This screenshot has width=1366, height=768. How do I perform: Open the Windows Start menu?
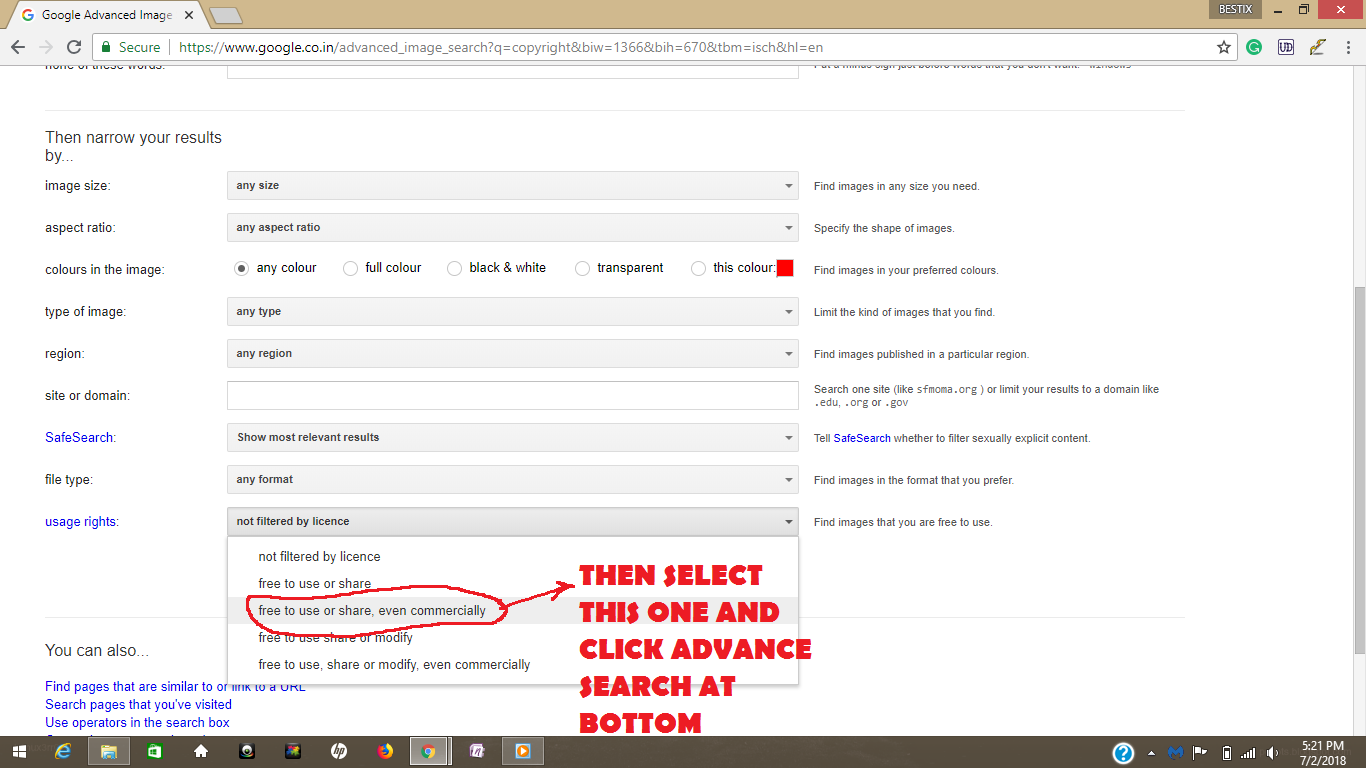[x=20, y=752]
